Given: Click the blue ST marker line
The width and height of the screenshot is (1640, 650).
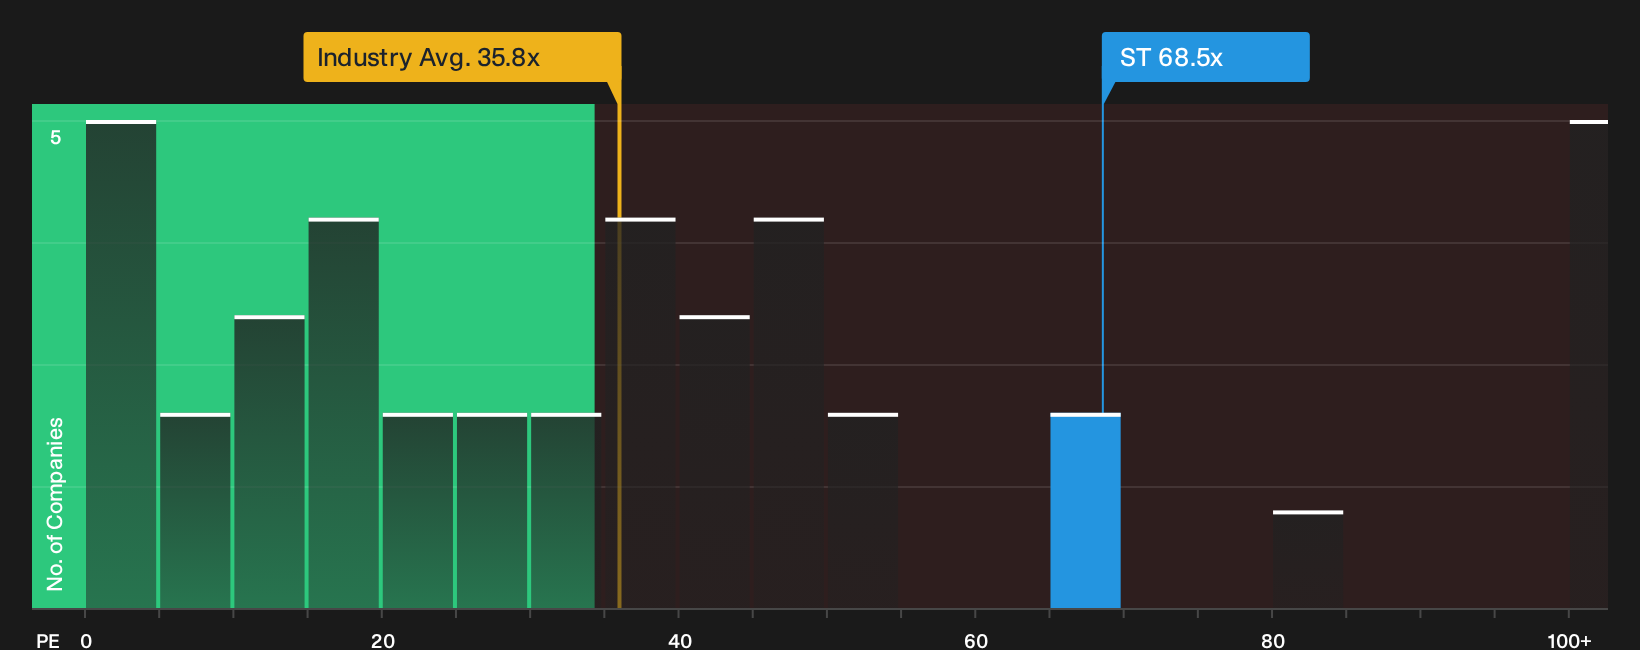Looking at the screenshot, I should (x=1103, y=248).
